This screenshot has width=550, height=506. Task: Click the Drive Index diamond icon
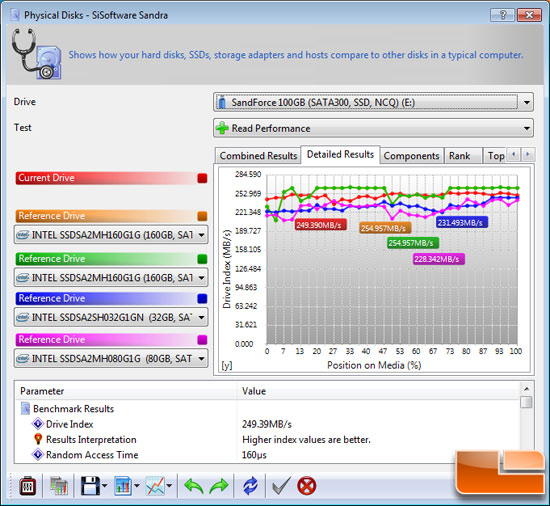click(38, 424)
